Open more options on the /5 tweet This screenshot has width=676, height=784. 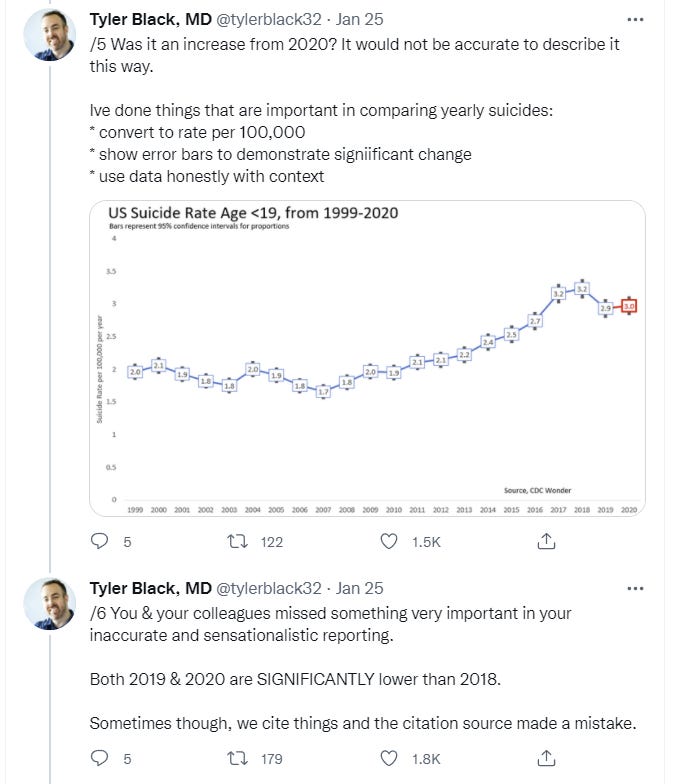click(634, 19)
